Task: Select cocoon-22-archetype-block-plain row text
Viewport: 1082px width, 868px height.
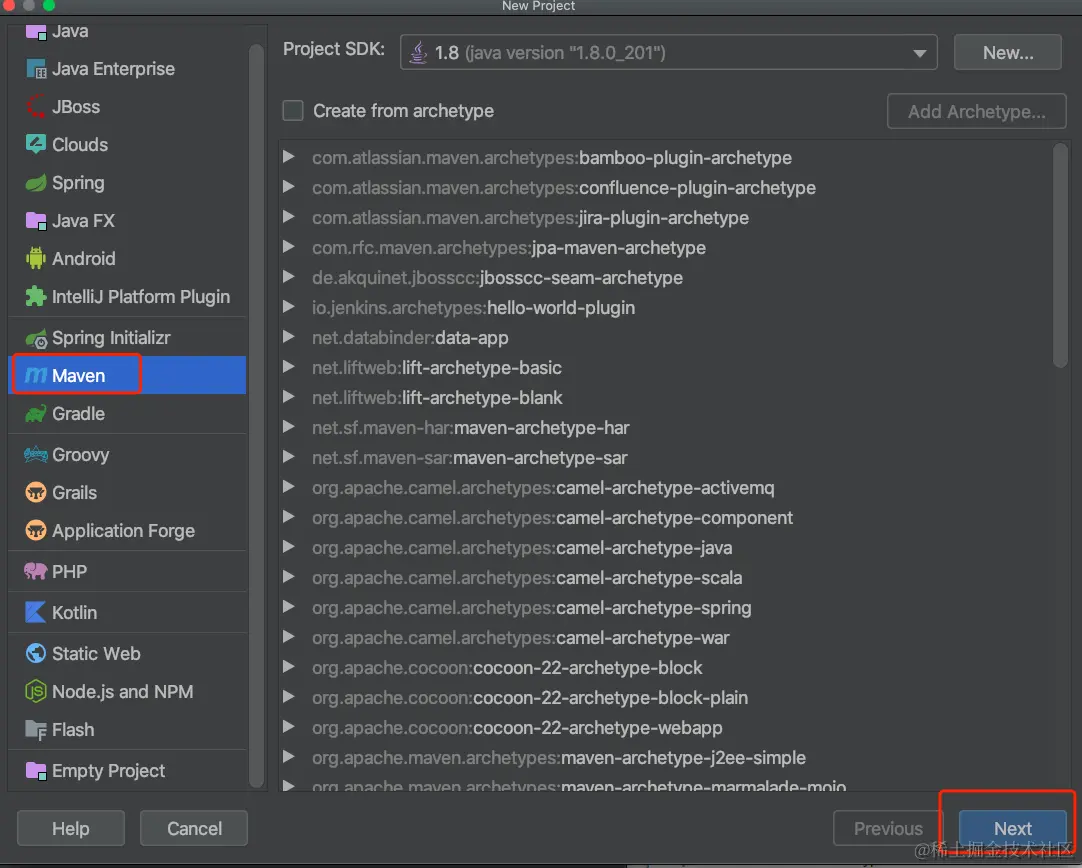Action: pyautogui.click(x=530, y=698)
